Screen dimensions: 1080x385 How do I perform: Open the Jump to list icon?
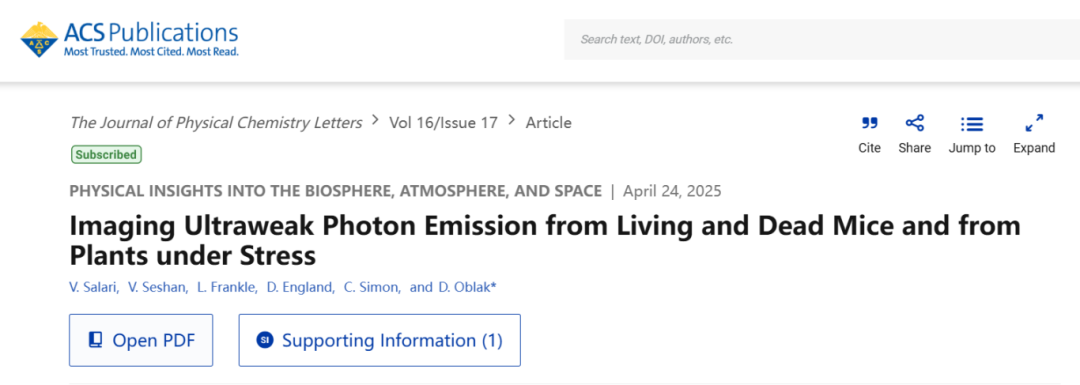click(x=972, y=124)
